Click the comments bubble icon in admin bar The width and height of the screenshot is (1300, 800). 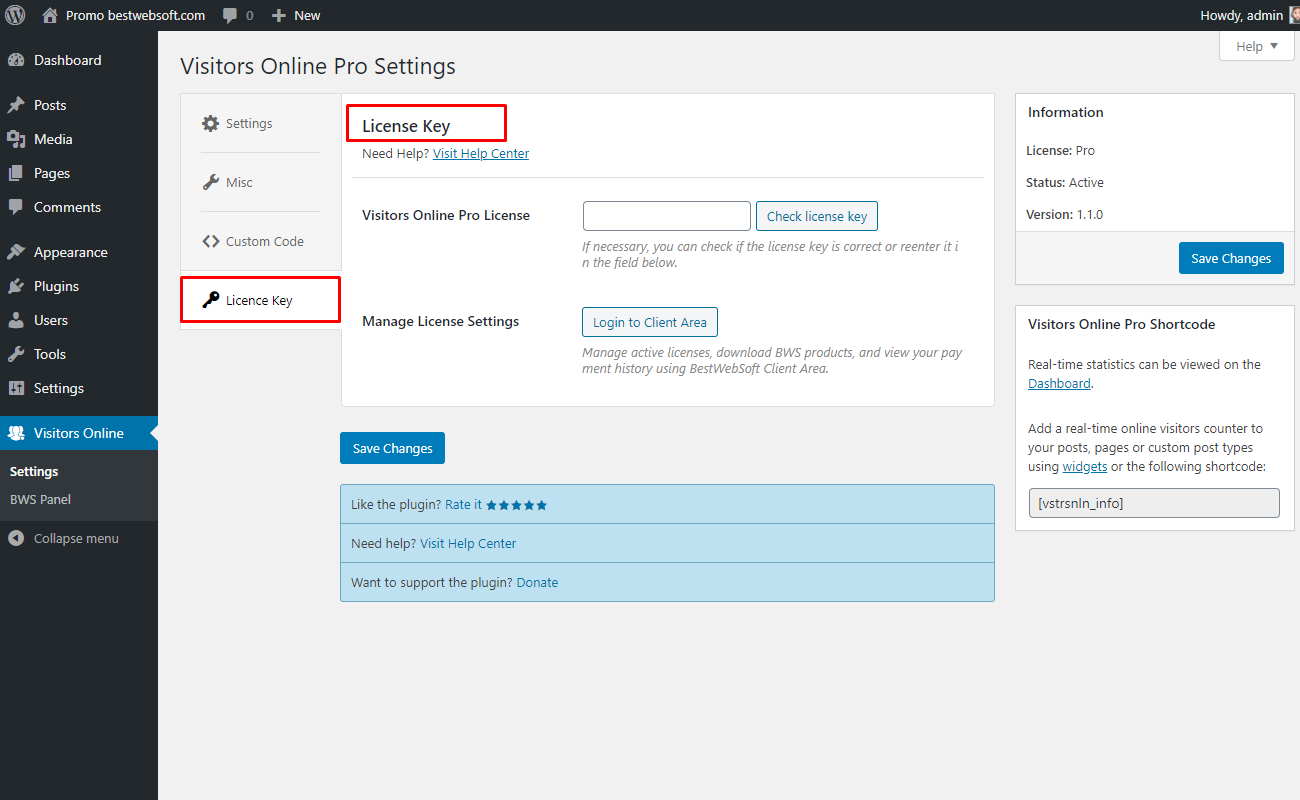[230, 16]
